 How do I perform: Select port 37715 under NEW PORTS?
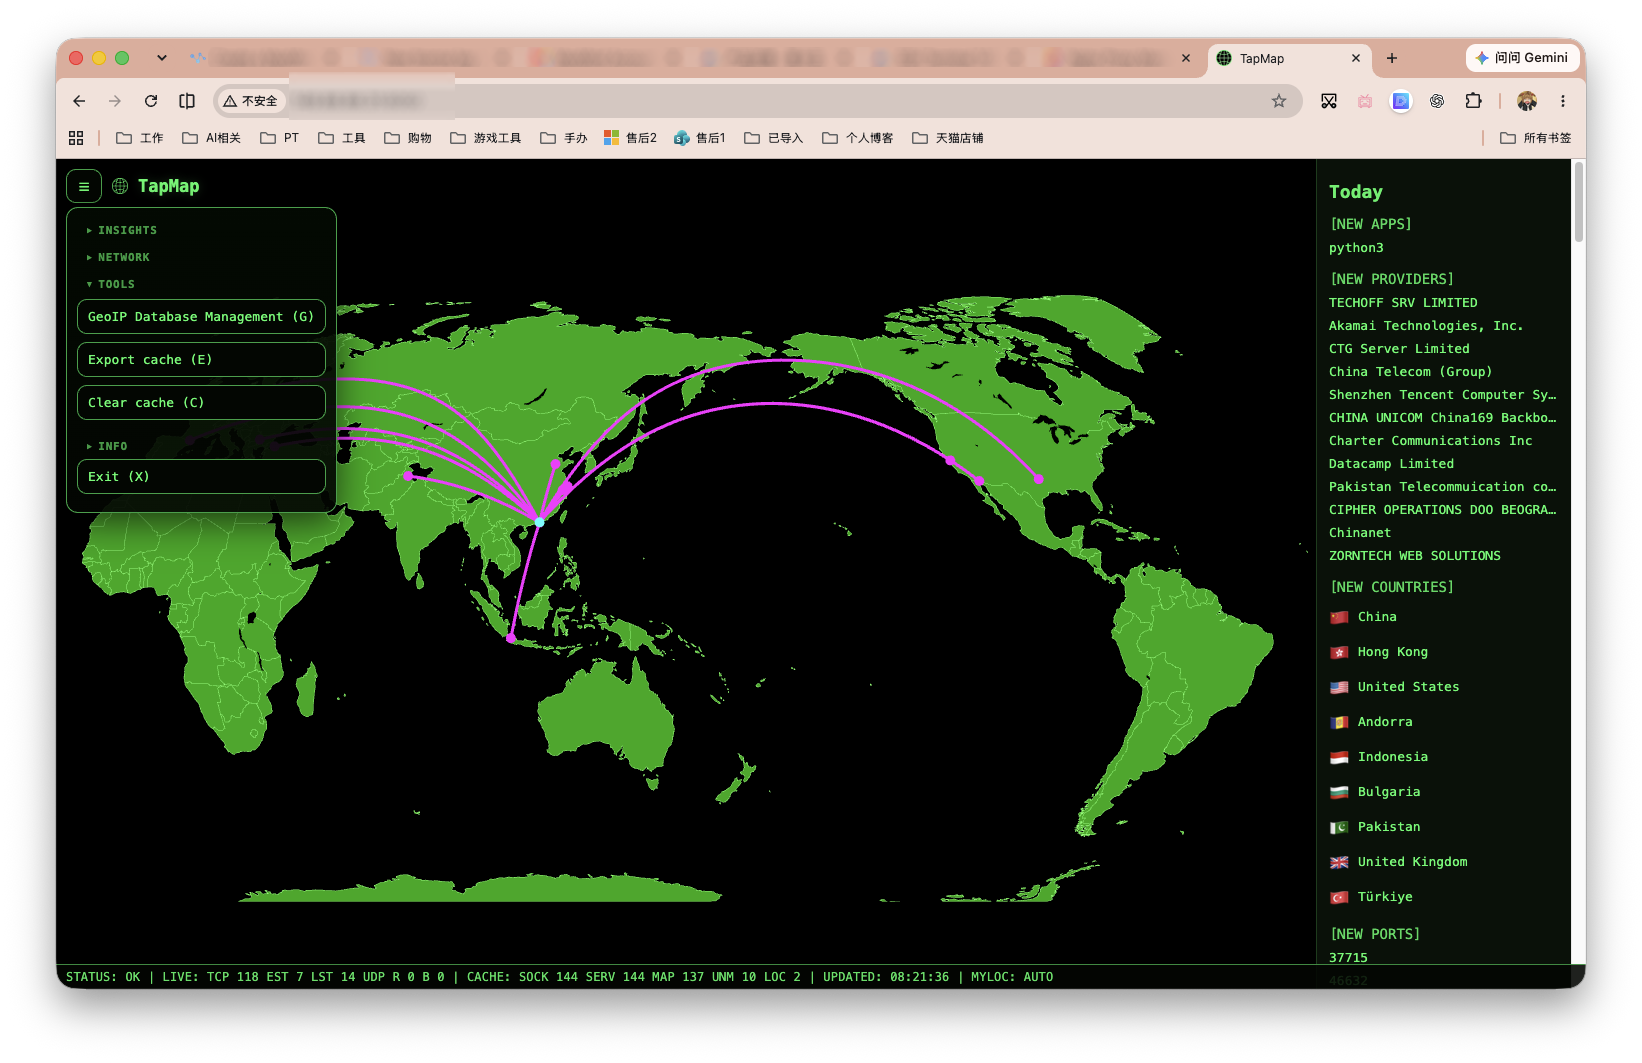pyautogui.click(x=1348, y=958)
